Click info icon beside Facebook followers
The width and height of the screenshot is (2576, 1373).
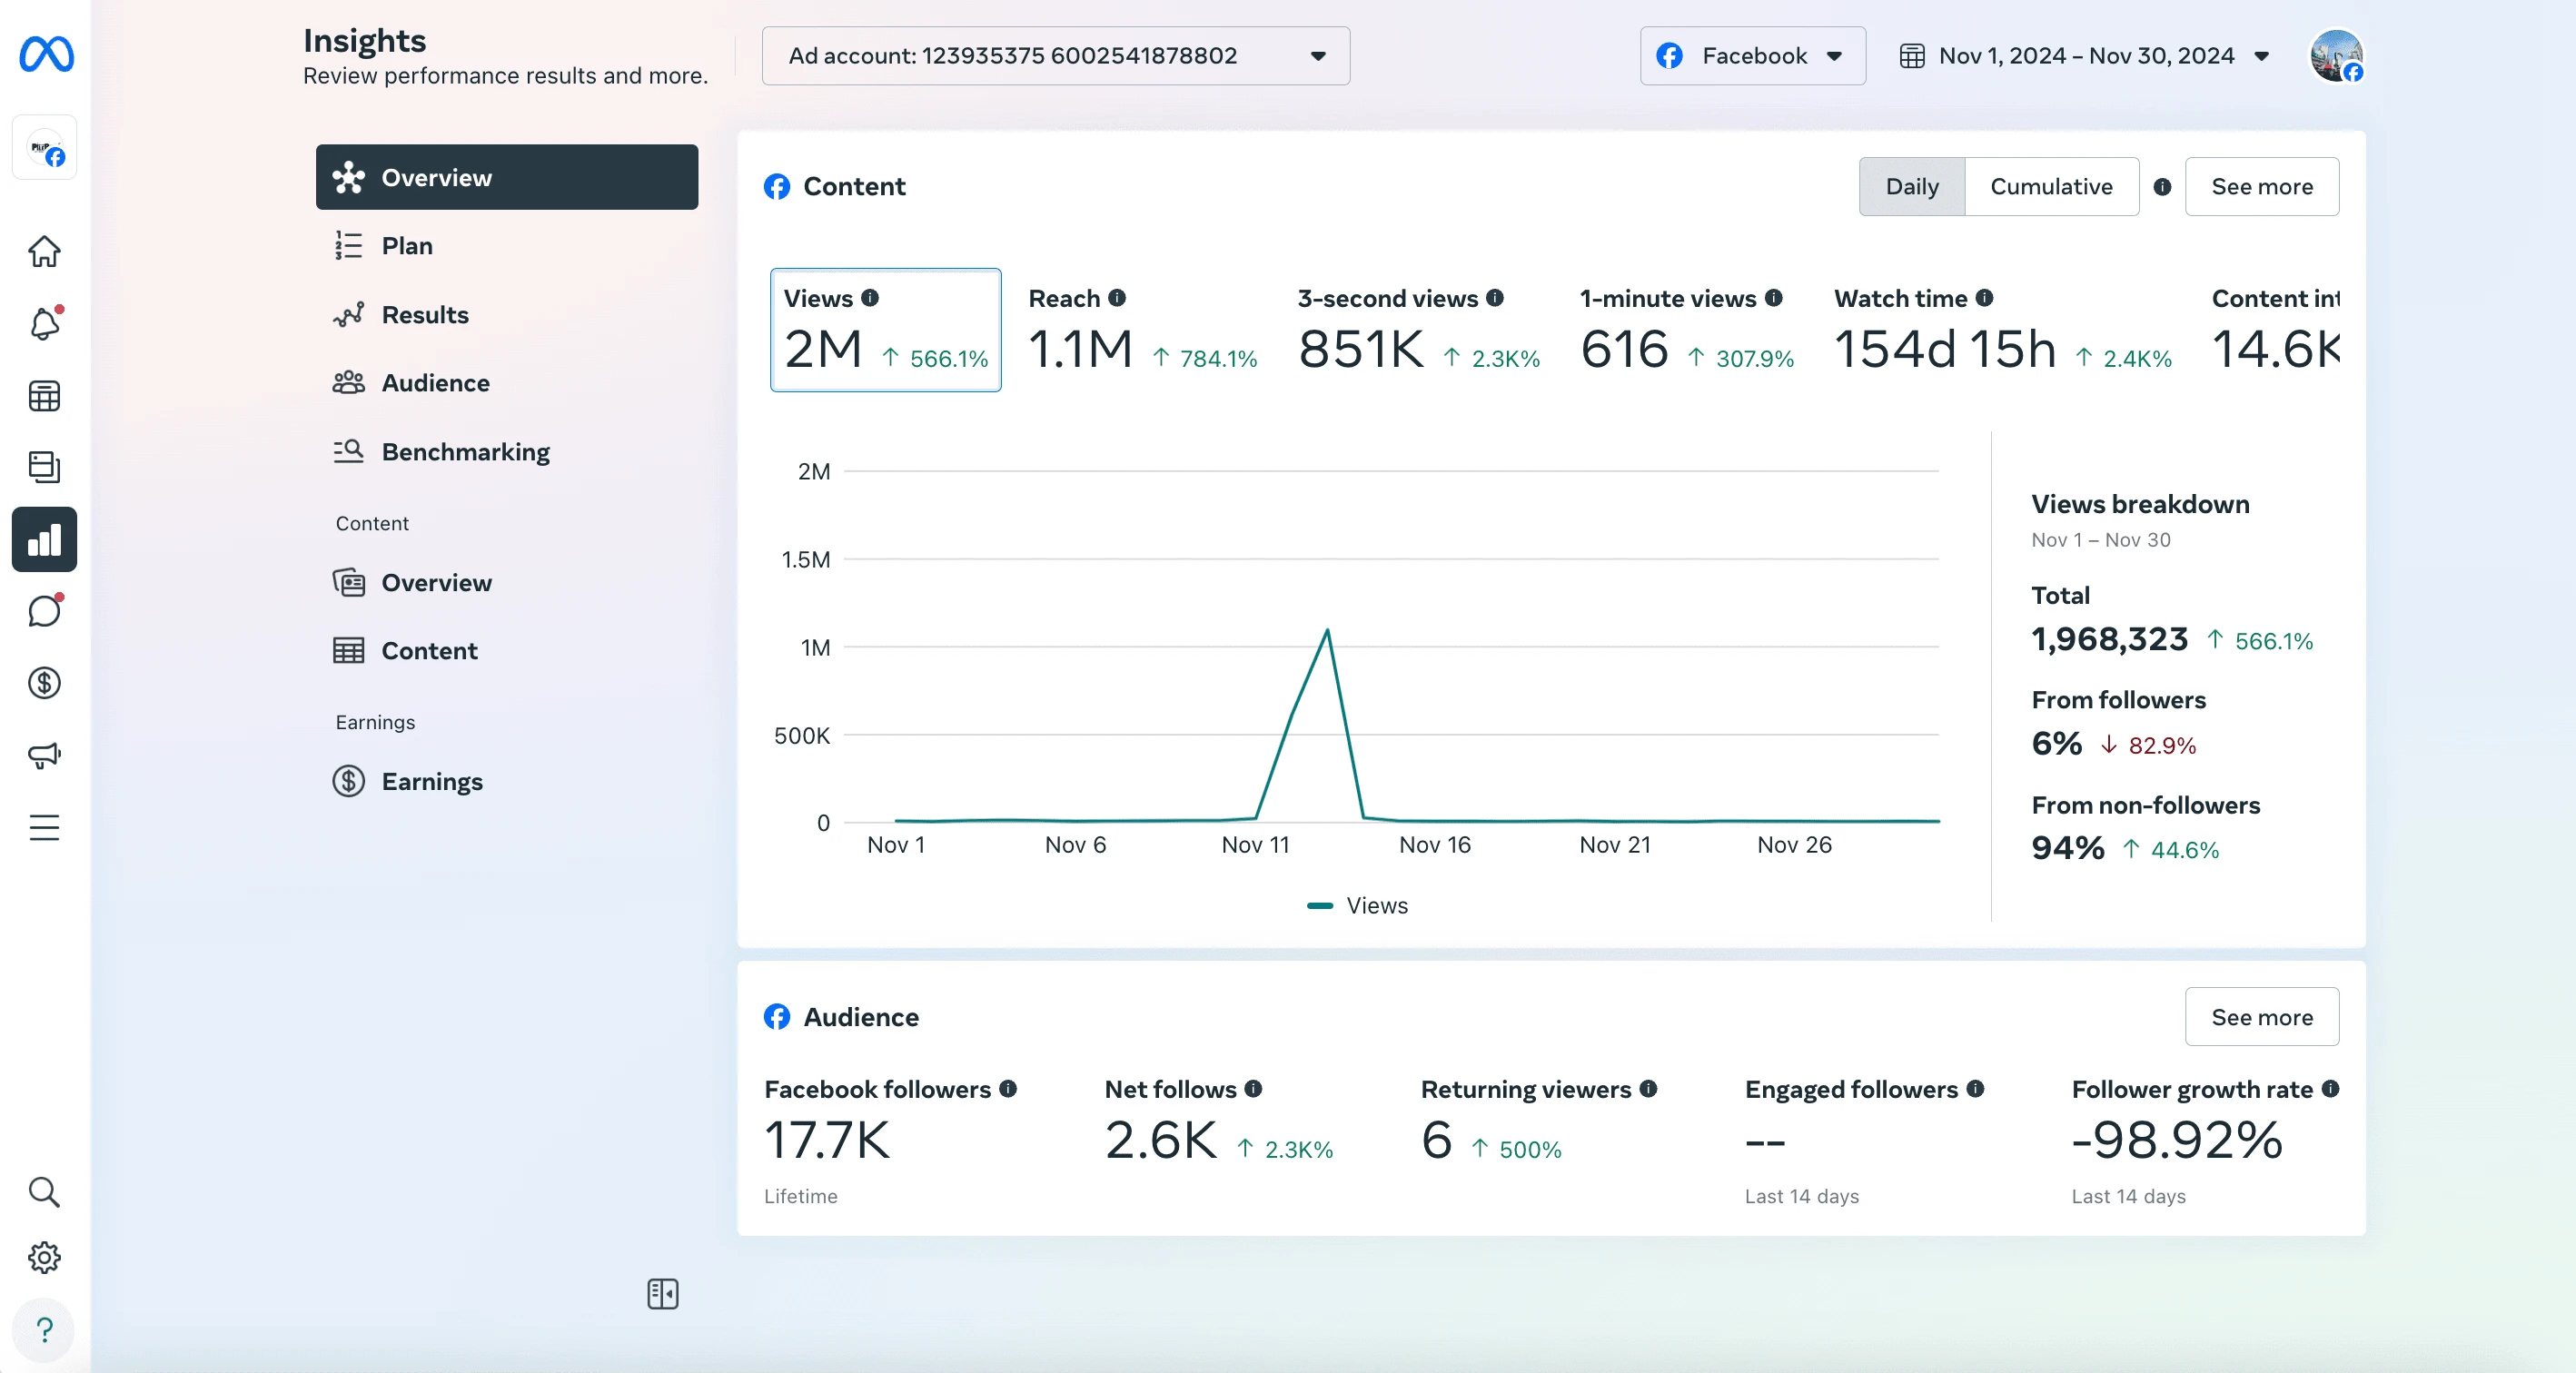[1008, 1089]
